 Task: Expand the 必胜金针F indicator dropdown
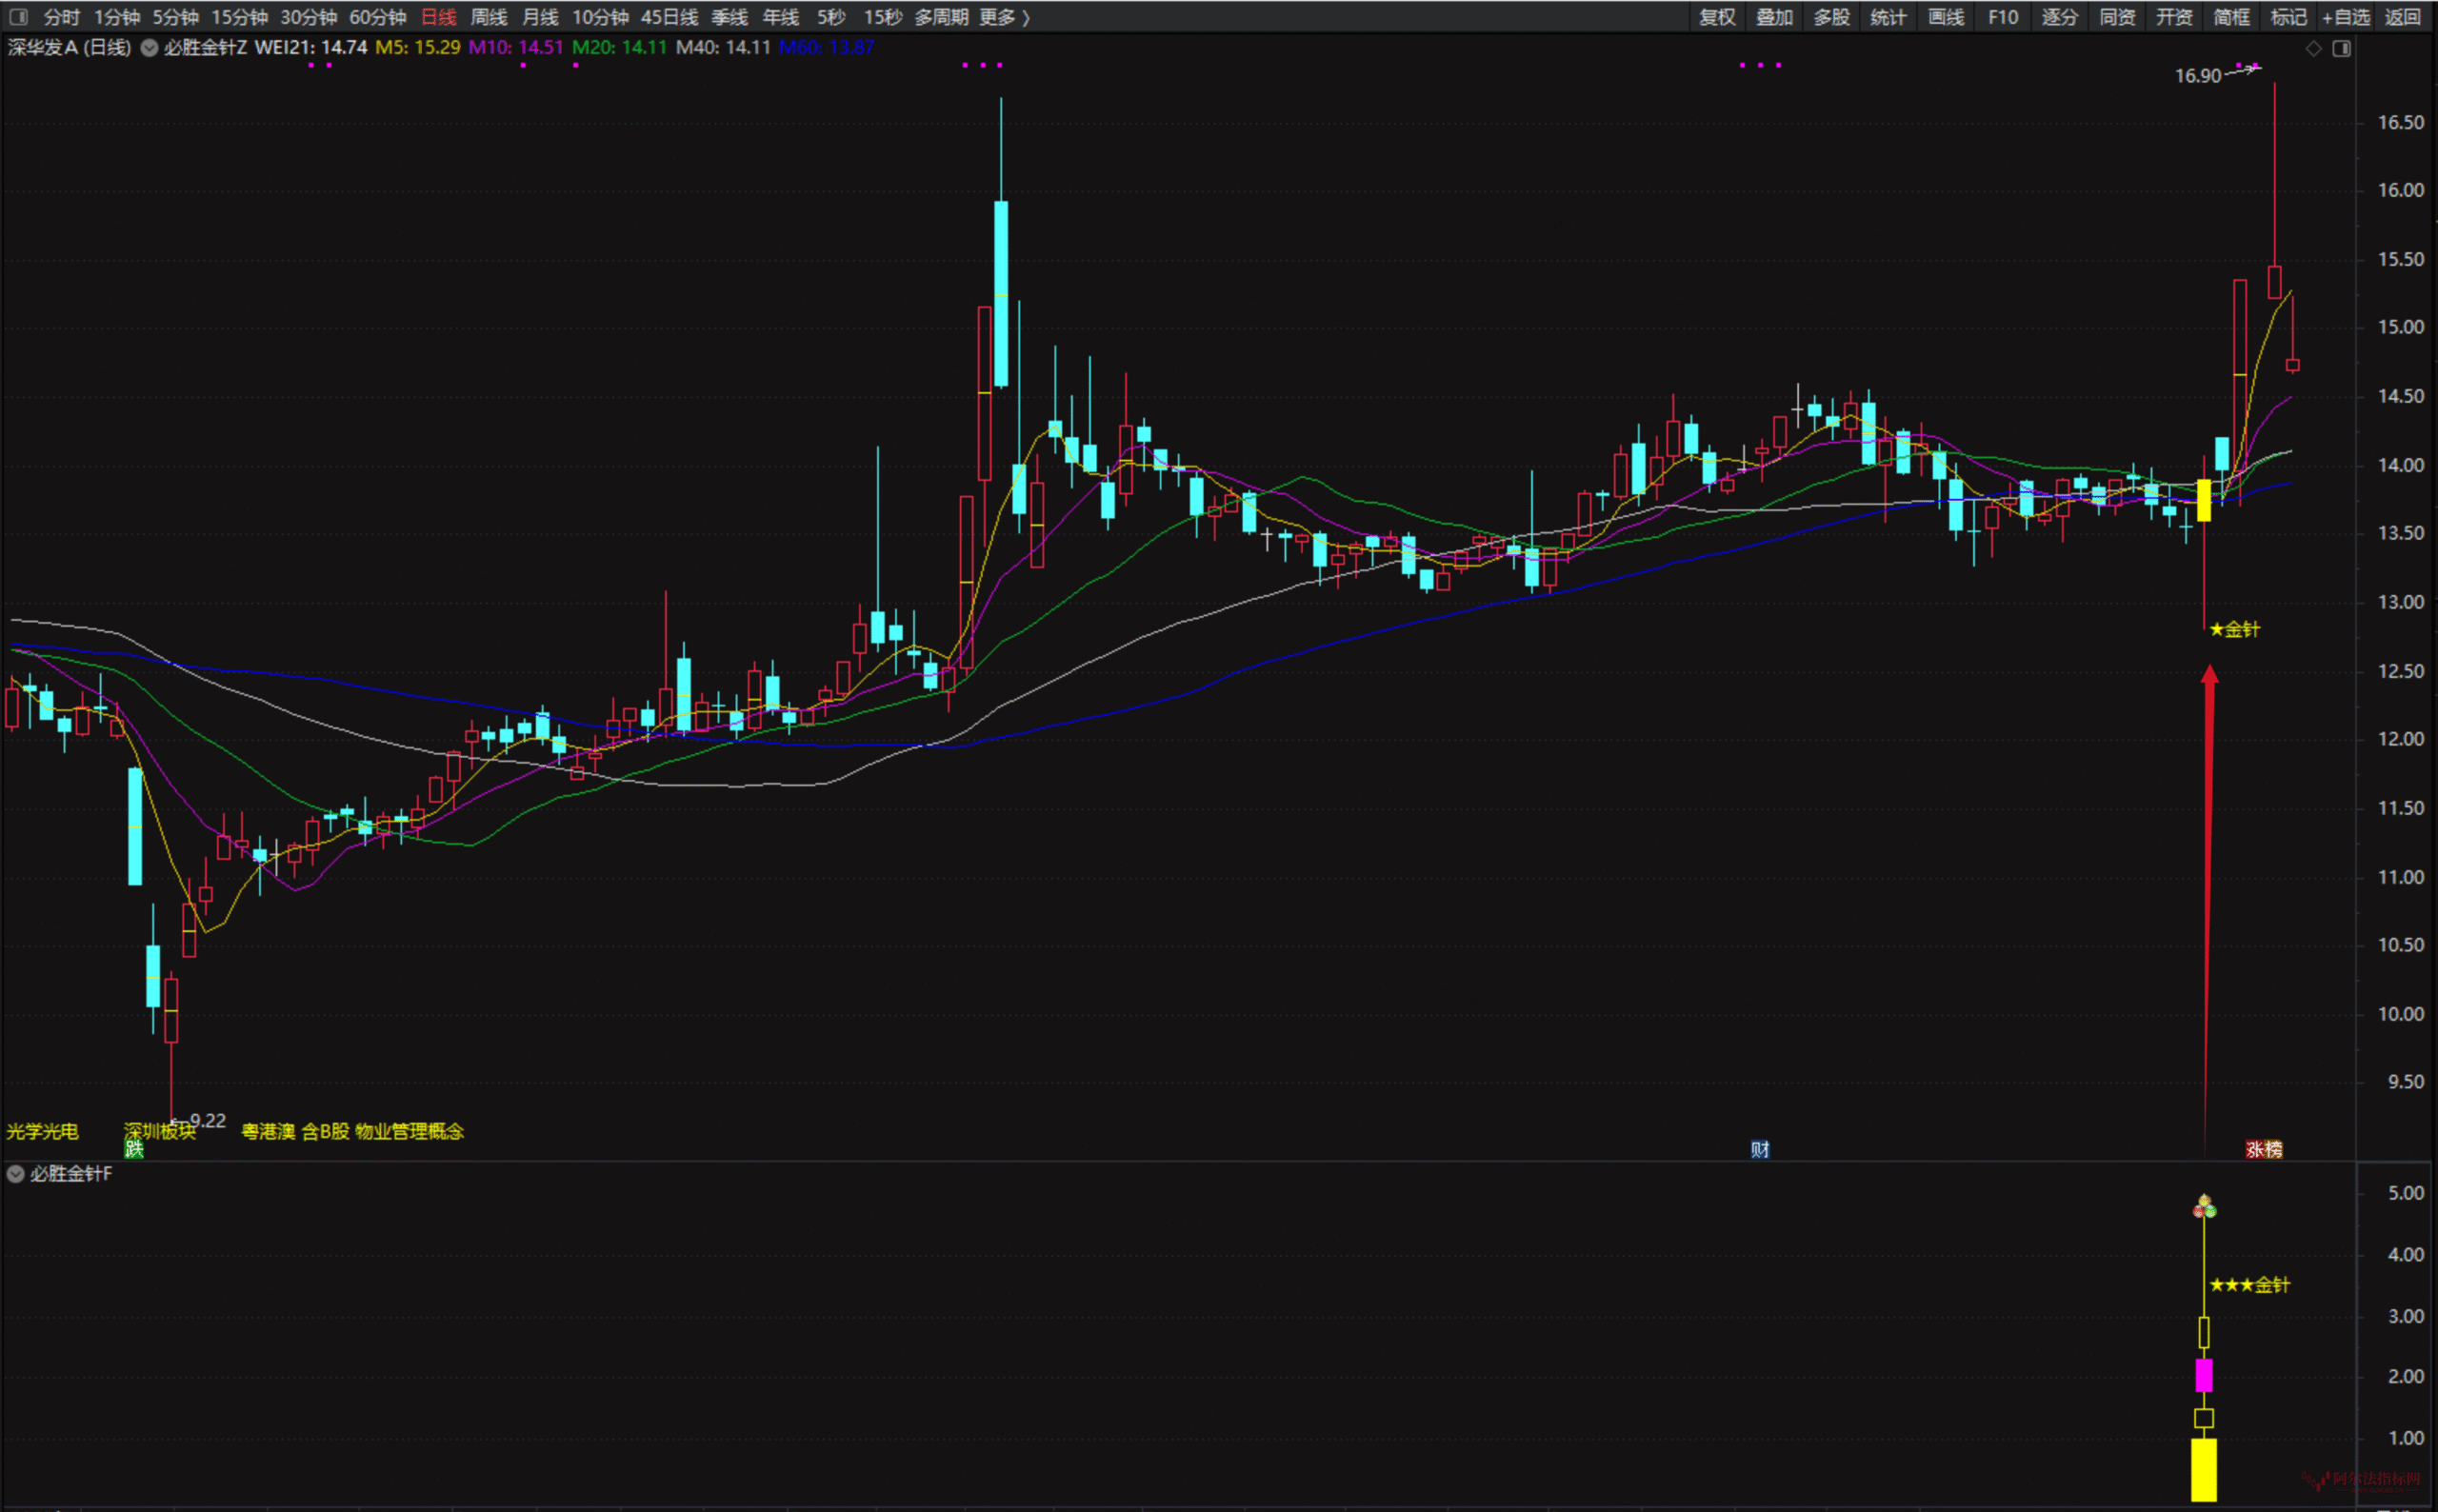[x=16, y=1174]
